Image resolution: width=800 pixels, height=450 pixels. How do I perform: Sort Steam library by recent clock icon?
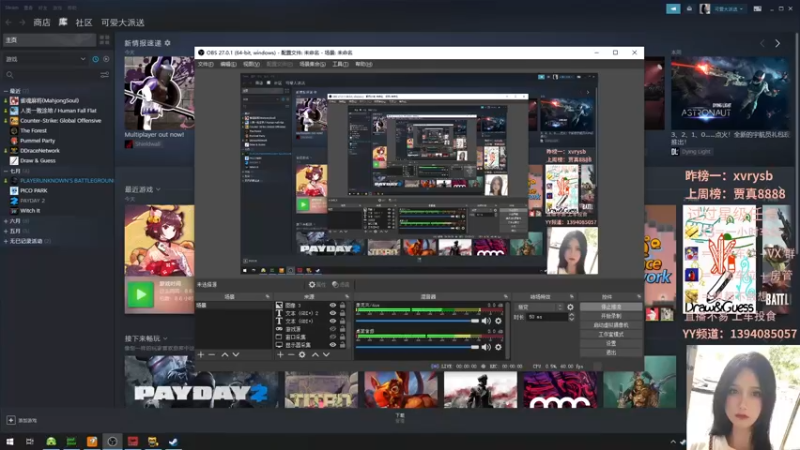[95, 59]
